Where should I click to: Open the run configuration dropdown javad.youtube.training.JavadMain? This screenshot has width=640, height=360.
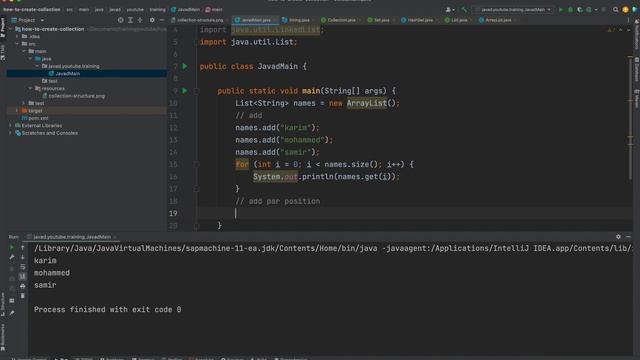(x=513, y=9)
